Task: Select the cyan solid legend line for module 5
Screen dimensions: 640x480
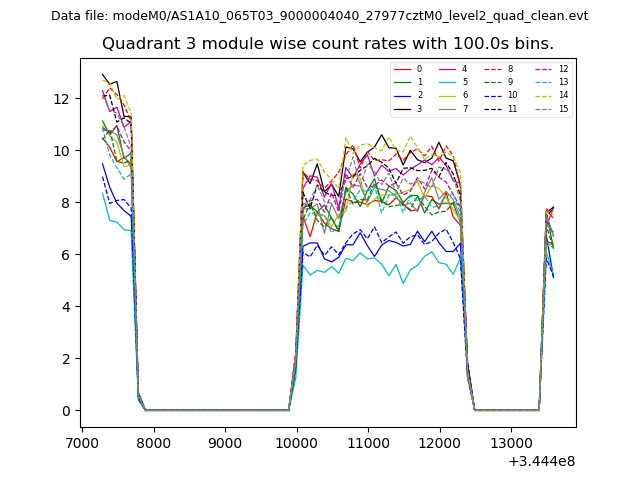Action: click(x=448, y=82)
